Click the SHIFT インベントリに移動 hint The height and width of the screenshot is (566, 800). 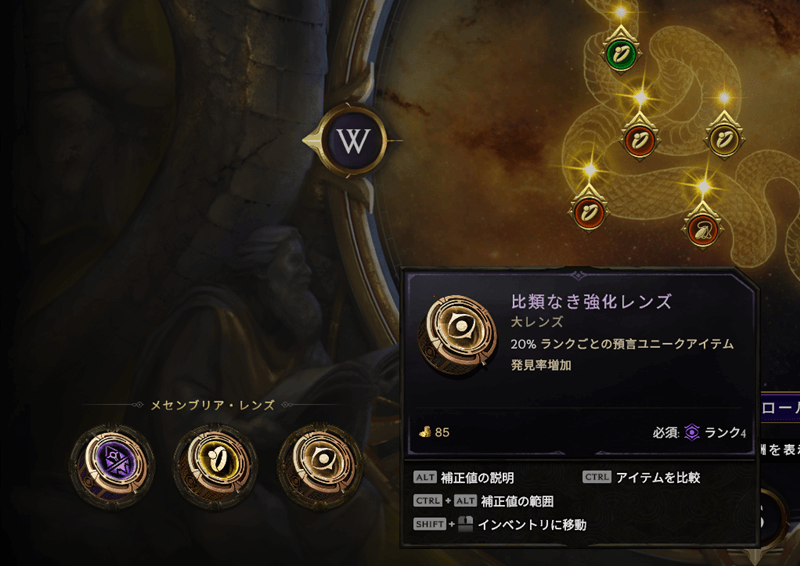pyautogui.click(x=499, y=524)
